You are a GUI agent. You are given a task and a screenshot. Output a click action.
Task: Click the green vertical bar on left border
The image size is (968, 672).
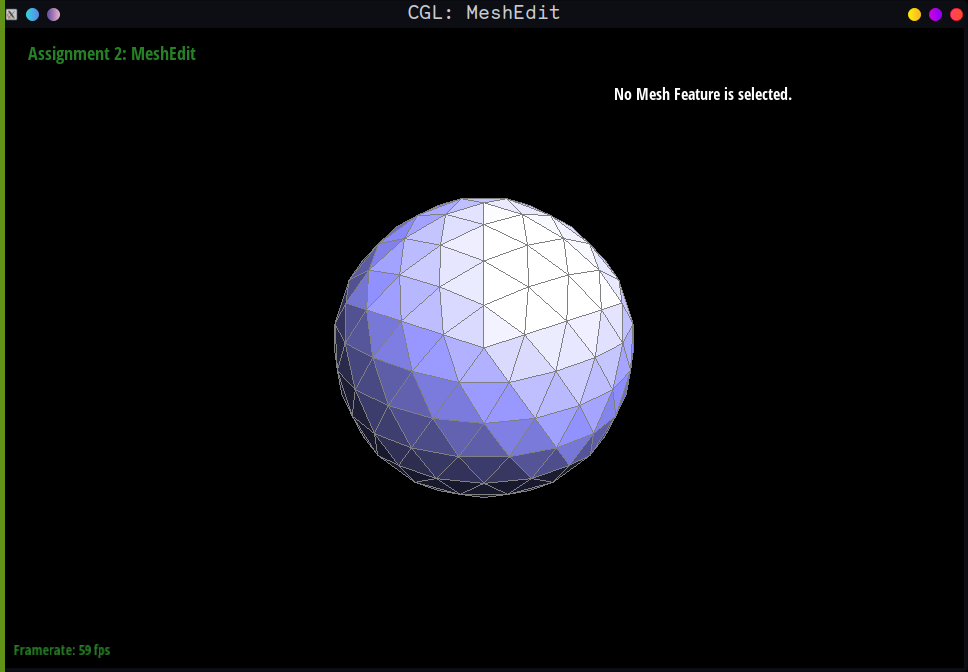click(x=3, y=350)
